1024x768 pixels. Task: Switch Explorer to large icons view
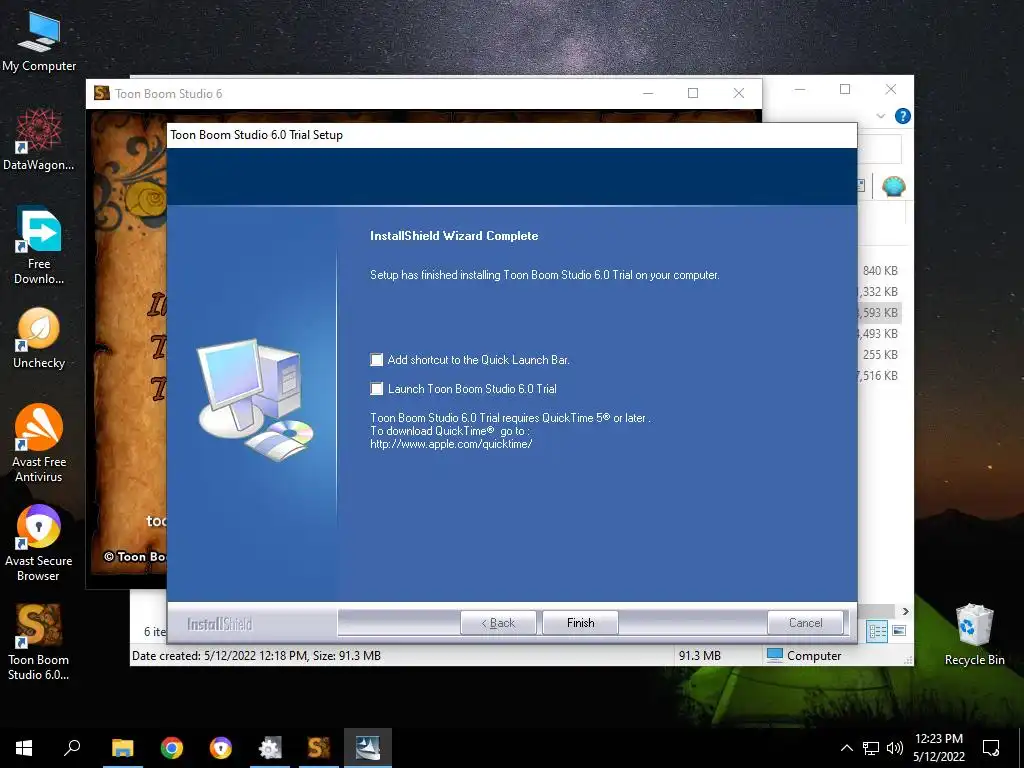(899, 631)
